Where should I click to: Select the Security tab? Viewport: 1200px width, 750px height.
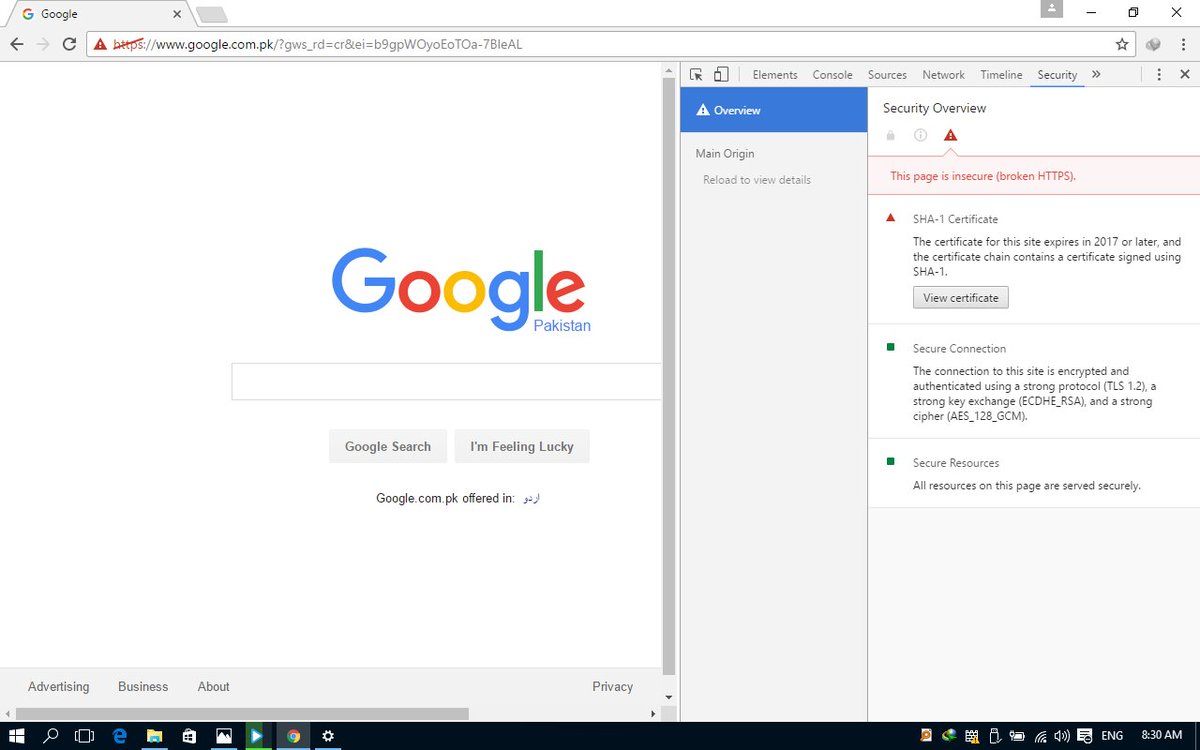[1057, 75]
